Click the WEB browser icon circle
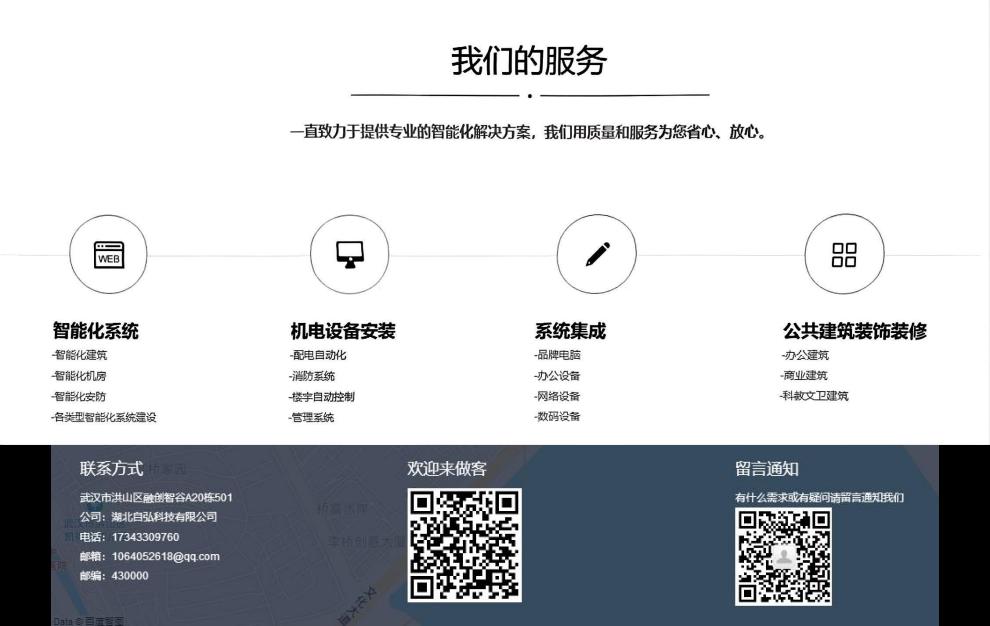This screenshot has width=990, height=626. [108, 255]
